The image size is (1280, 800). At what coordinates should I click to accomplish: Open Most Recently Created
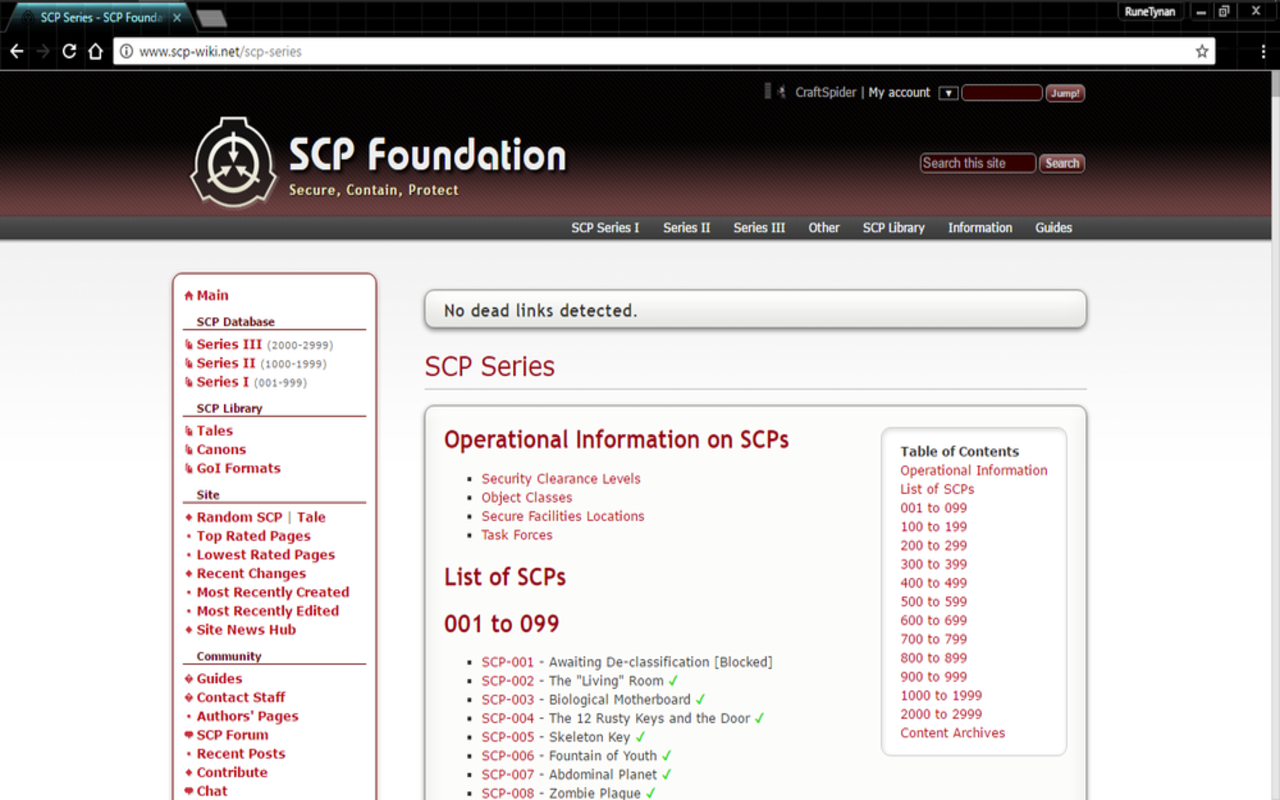tap(273, 592)
